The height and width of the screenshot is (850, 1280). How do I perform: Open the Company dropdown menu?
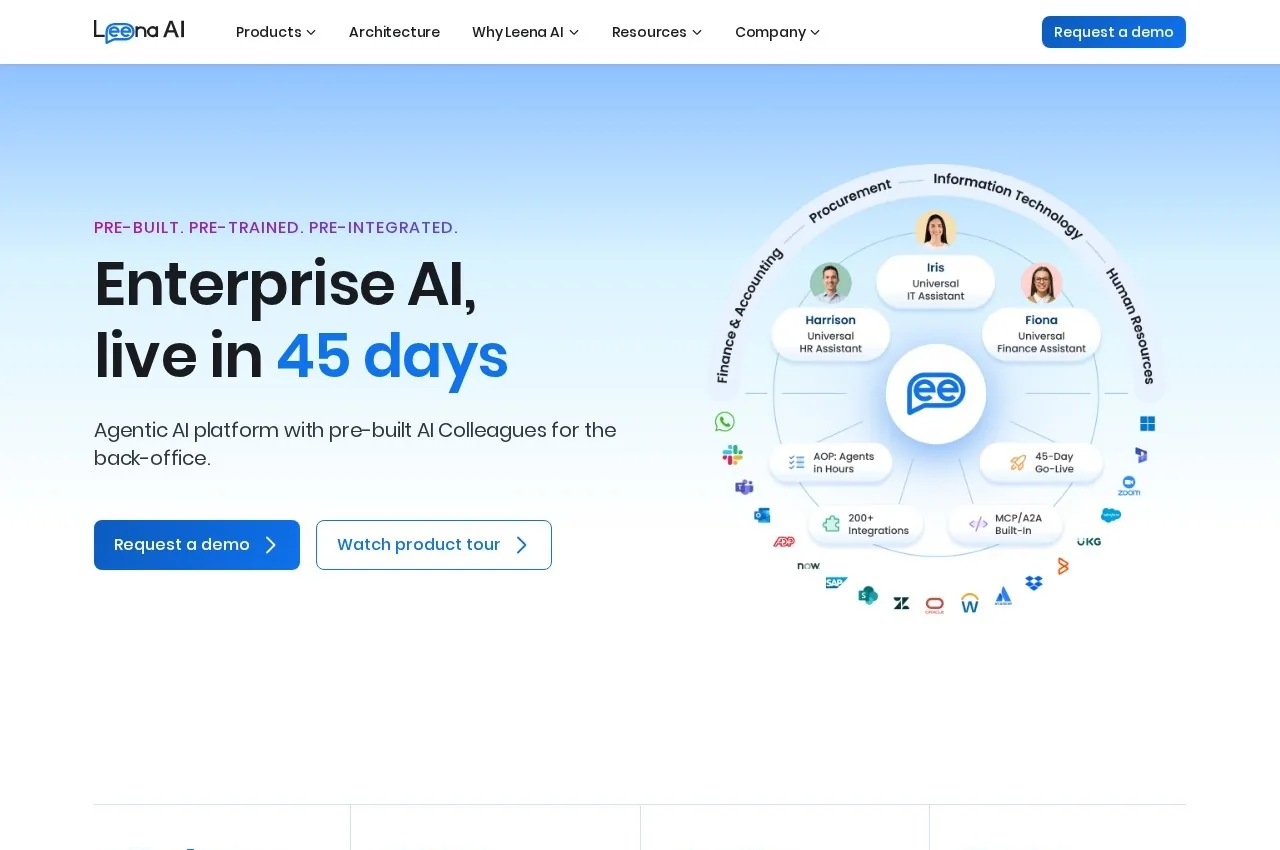[778, 32]
